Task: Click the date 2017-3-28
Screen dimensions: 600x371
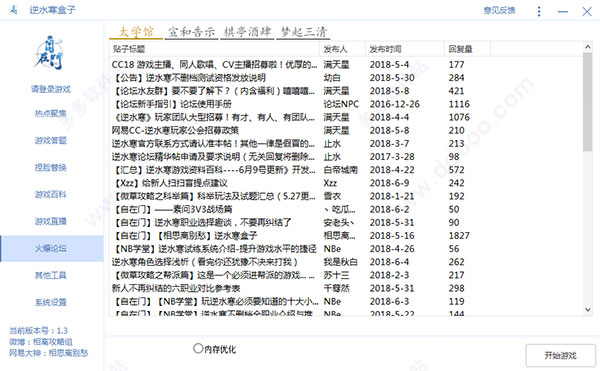Action: point(392,157)
